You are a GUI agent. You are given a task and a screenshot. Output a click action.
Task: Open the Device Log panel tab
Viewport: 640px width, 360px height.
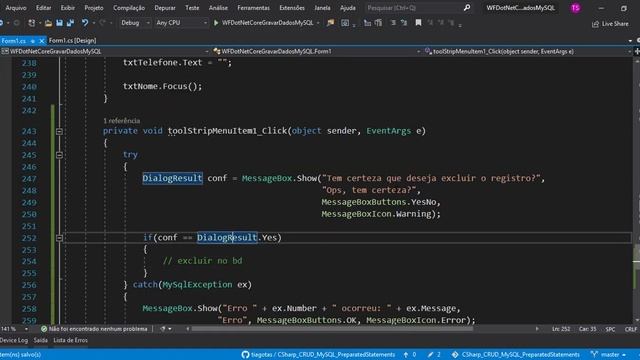click(14, 340)
